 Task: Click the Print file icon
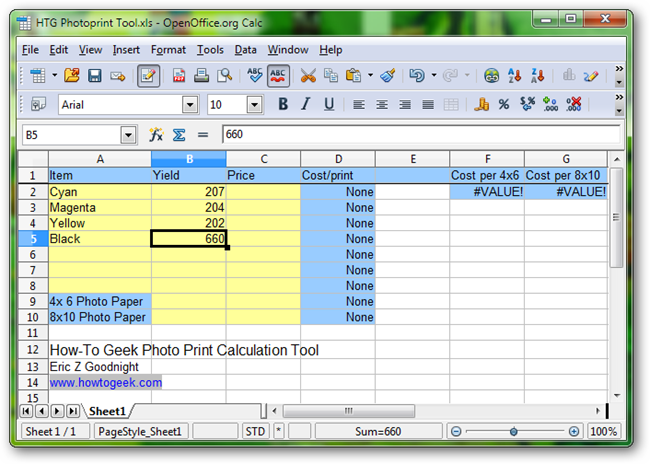[201, 75]
